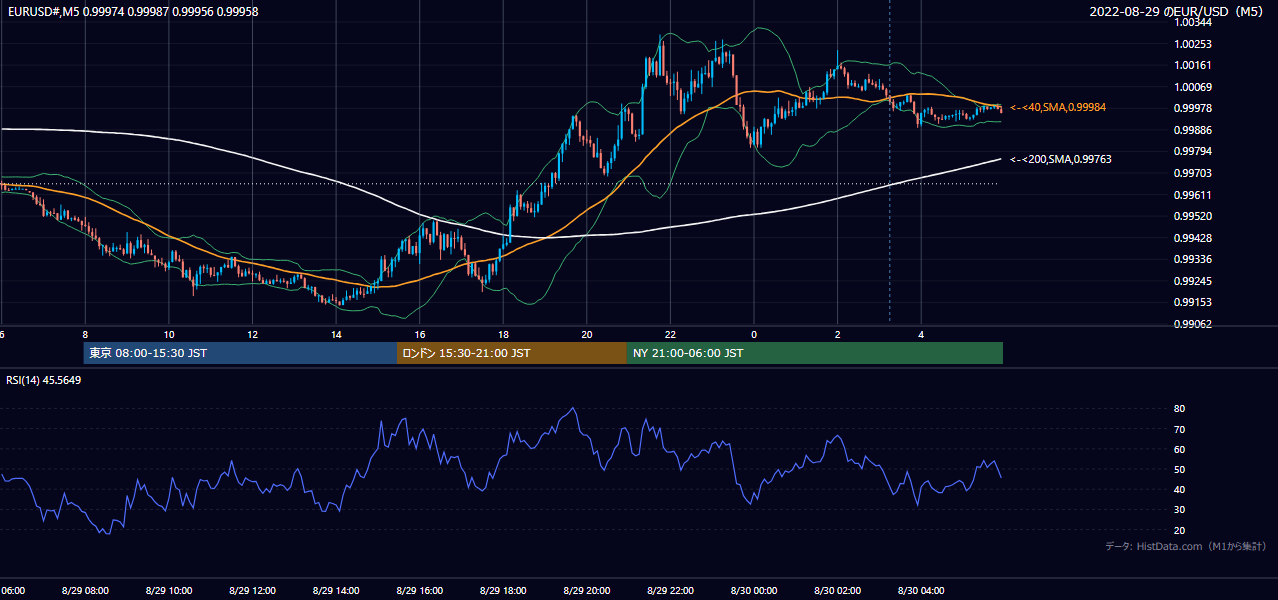Click hour label 18 on price chart axis
This screenshot has width=1278, height=600.
point(503,334)
